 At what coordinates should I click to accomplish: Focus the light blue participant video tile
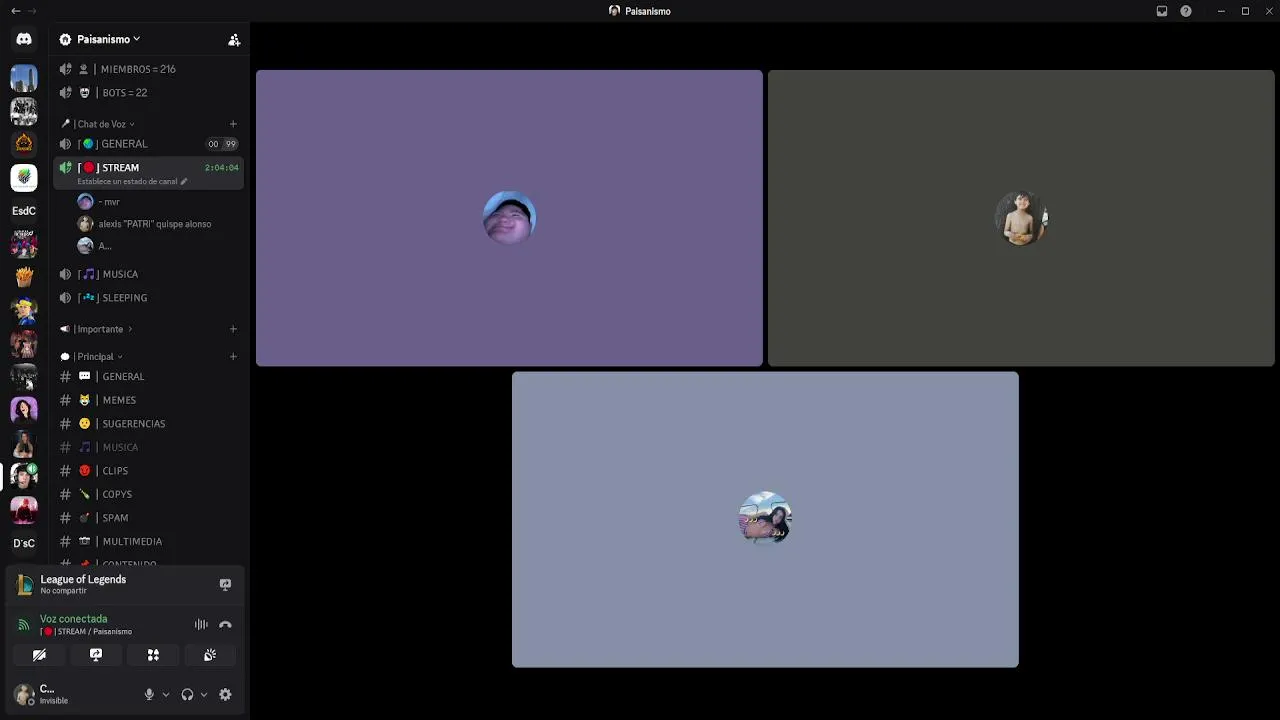pyautogui.click(x=765, y=520)
